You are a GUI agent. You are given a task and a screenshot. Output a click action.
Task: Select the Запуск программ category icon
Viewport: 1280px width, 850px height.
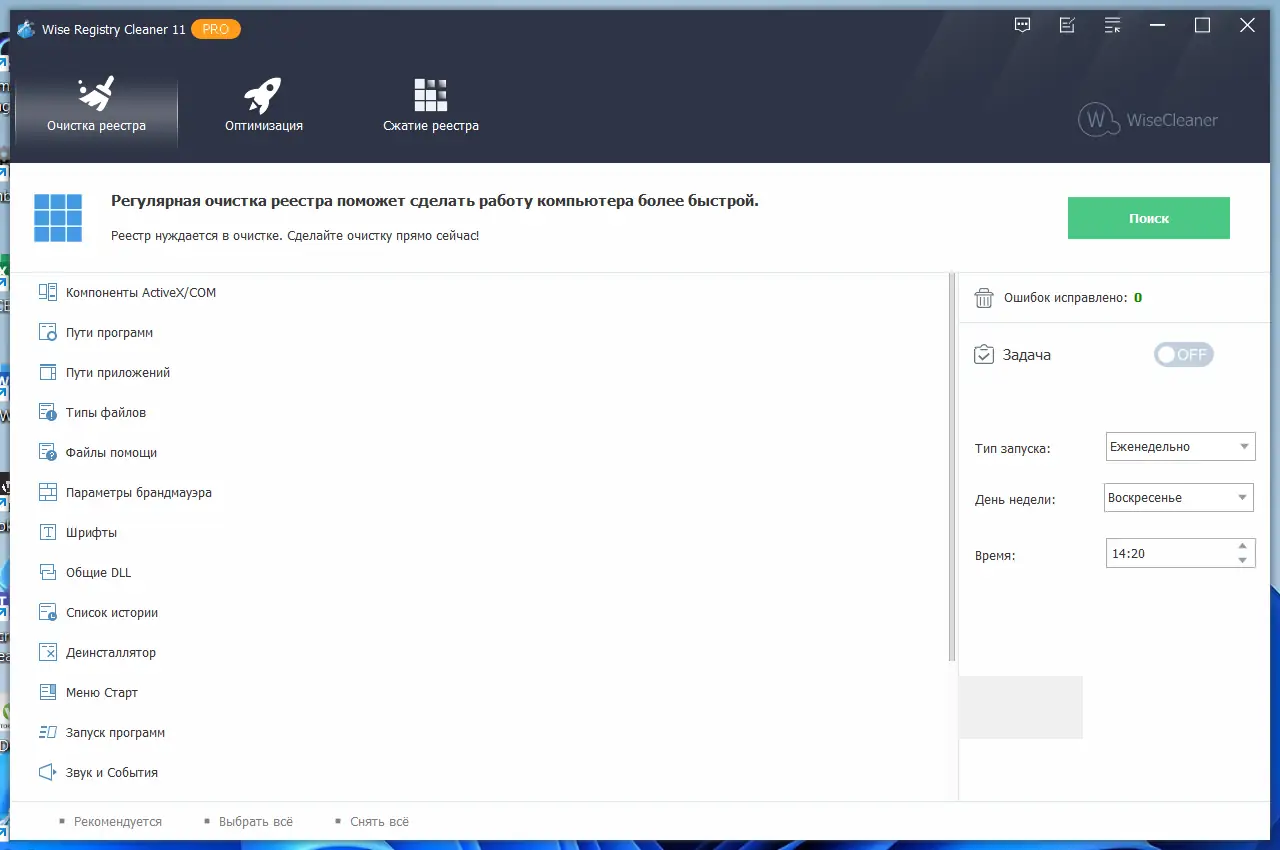click(48, 732)
